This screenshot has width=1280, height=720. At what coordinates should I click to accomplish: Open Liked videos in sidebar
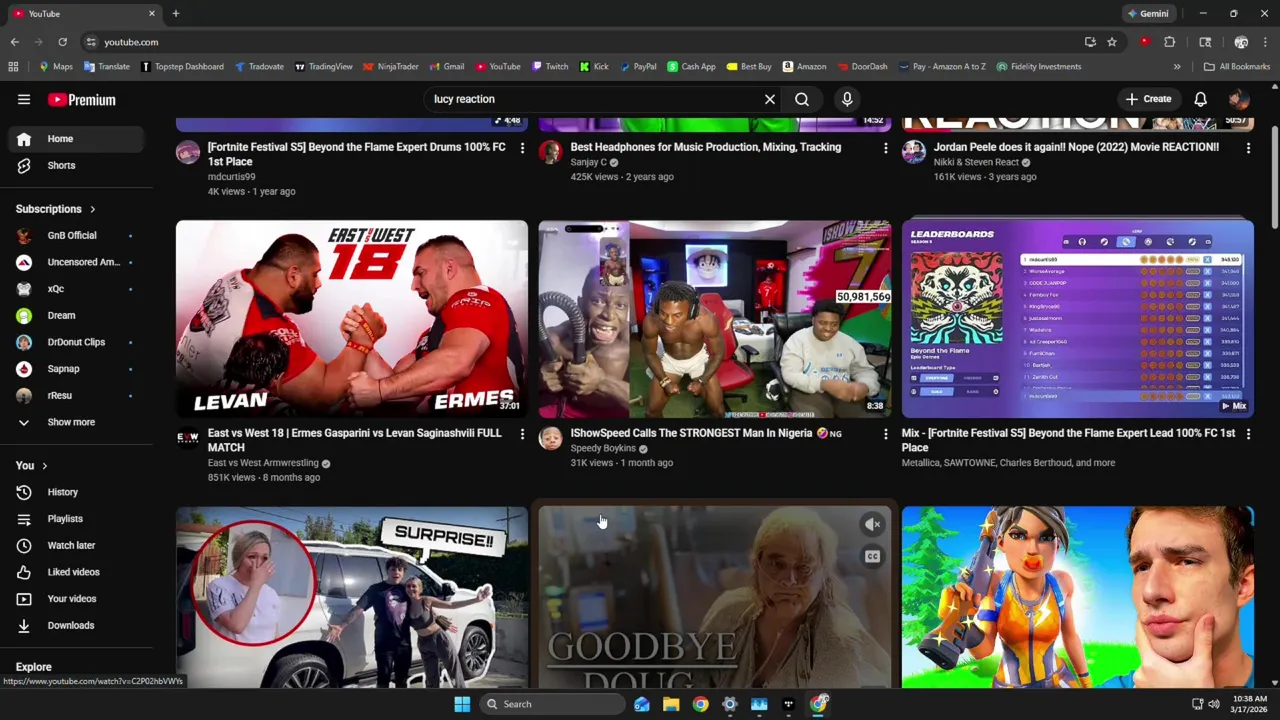(78, 572)
